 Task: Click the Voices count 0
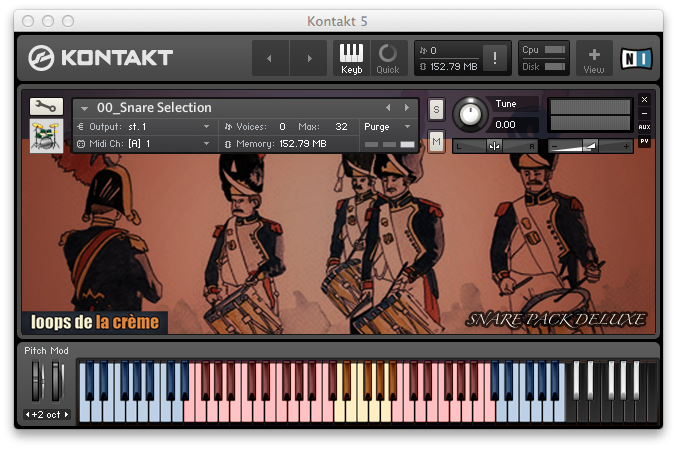coord(282,127)
